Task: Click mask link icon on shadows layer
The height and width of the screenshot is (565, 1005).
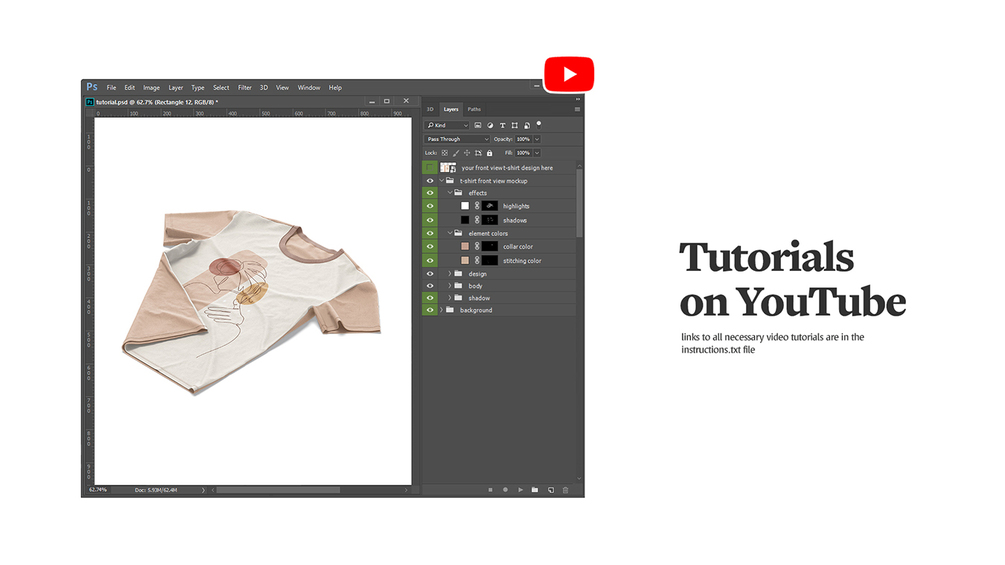Action: point(477,220)
